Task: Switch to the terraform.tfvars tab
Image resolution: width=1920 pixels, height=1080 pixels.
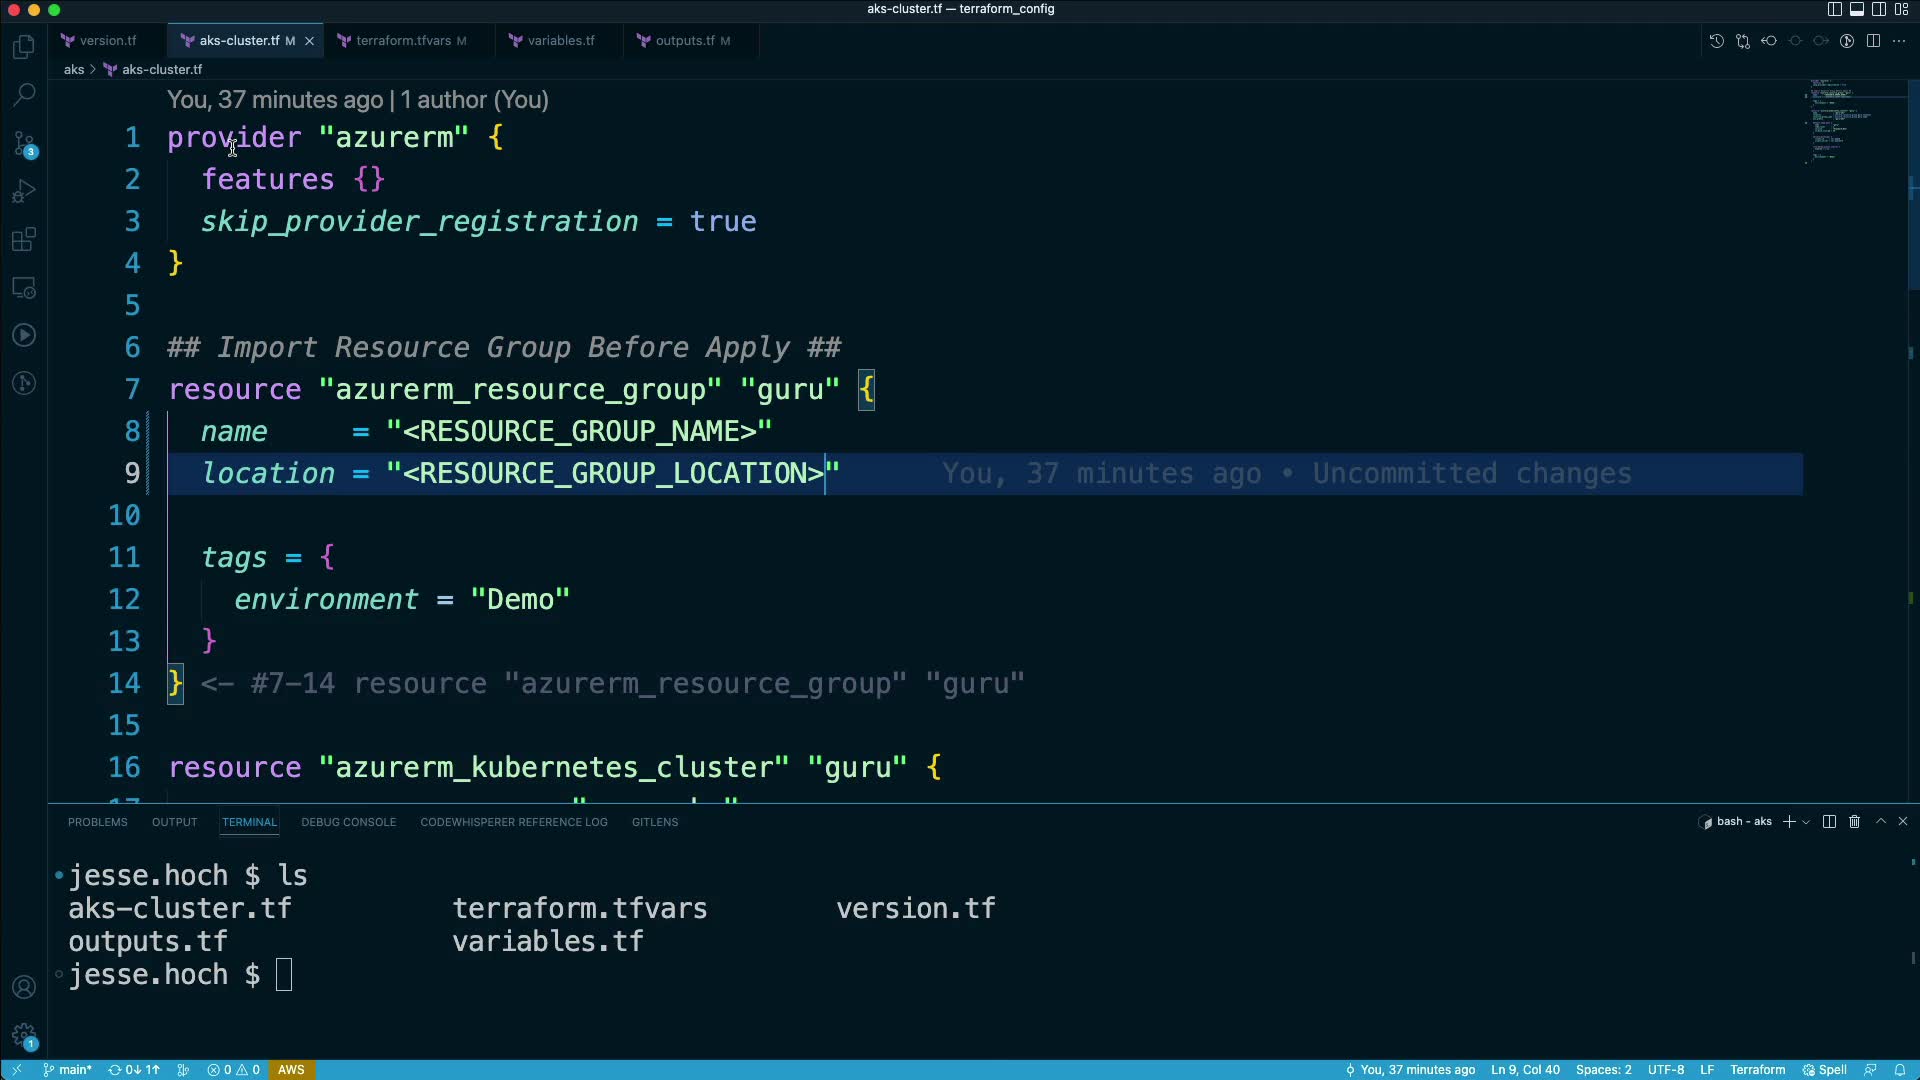Action: coord(403,41)
